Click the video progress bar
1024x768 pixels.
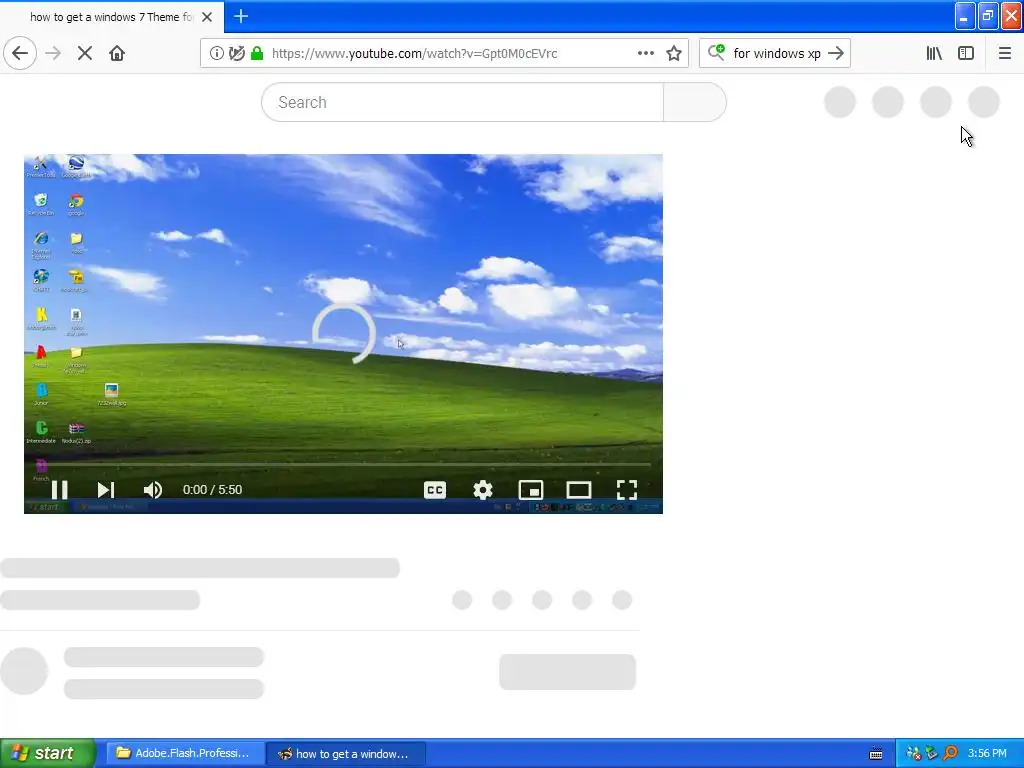pos(344,464)
